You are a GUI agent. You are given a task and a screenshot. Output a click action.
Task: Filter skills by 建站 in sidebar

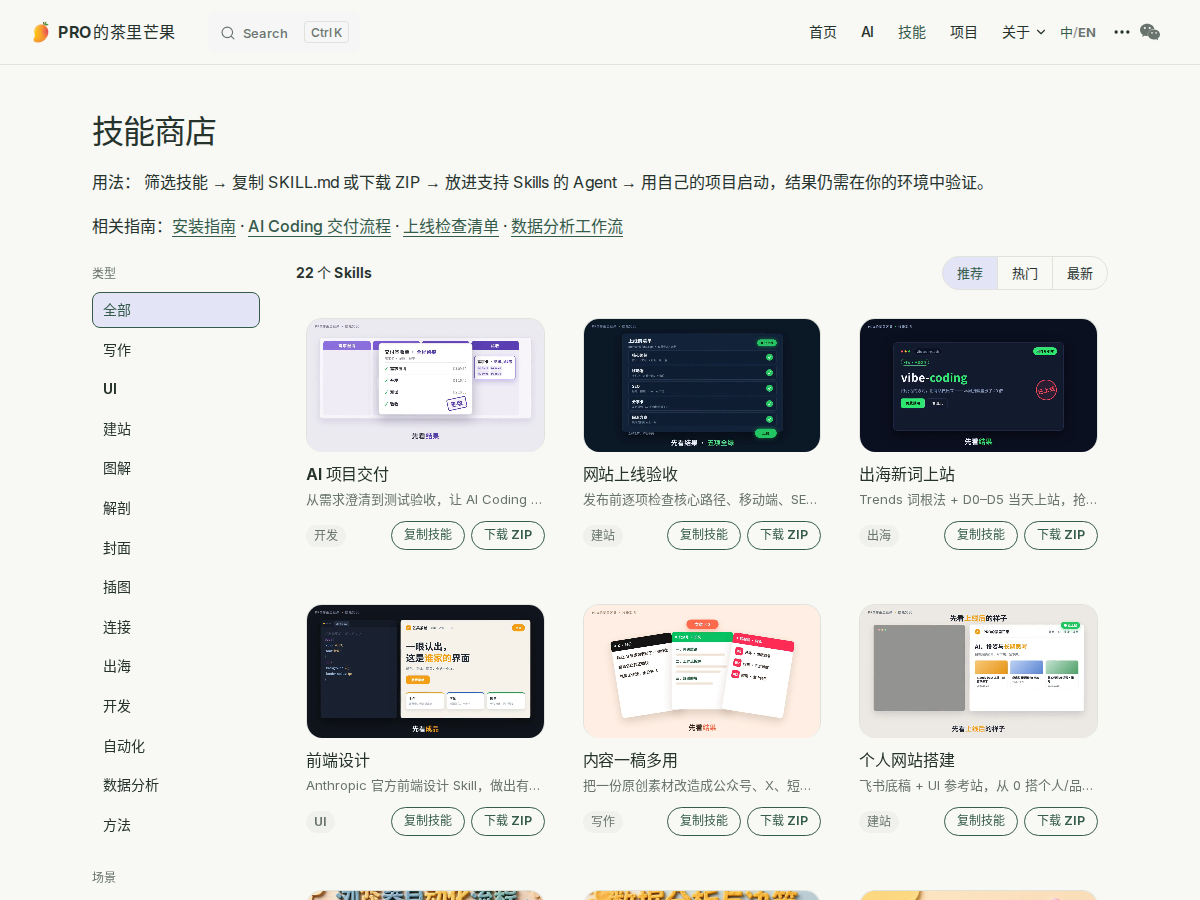(176, 429)
